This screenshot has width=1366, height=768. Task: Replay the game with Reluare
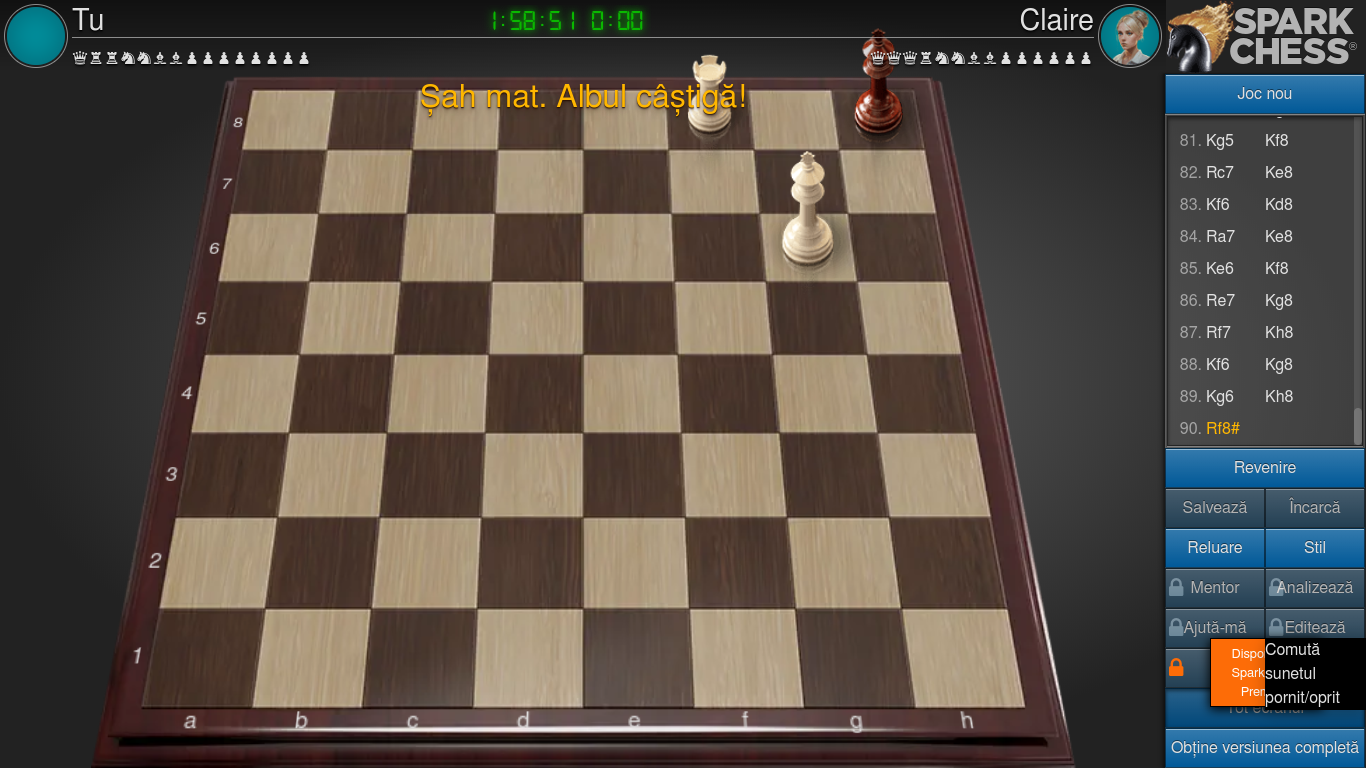(1214, 548)
